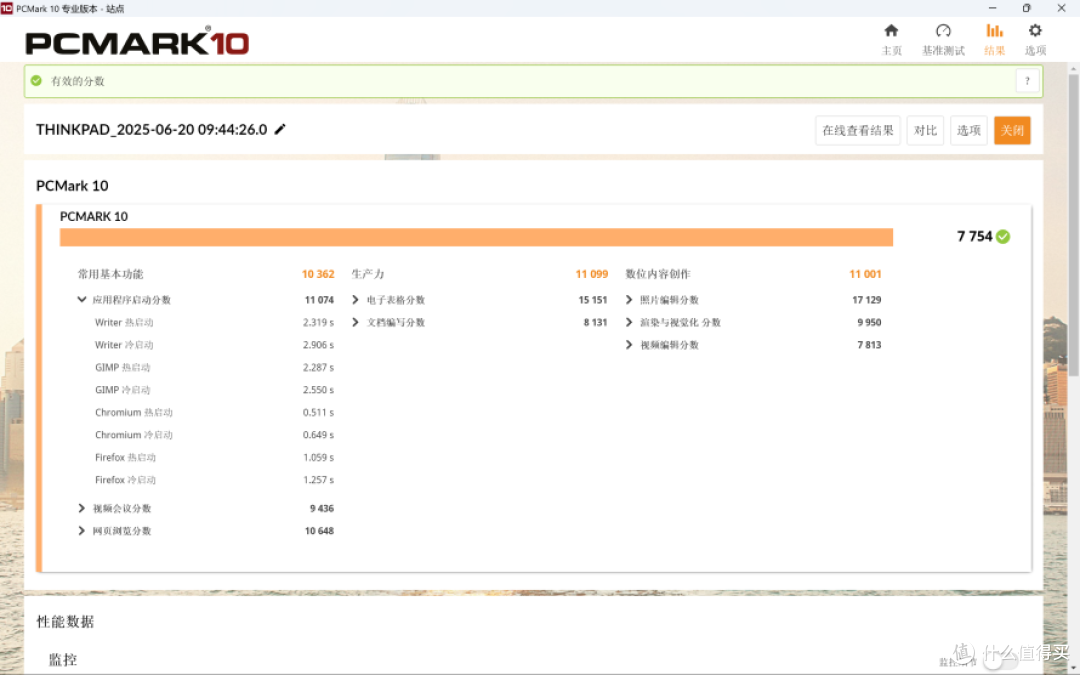Click the 常用基本功能 heading
The image size is (1080, 675).
(x=110, y=274)
